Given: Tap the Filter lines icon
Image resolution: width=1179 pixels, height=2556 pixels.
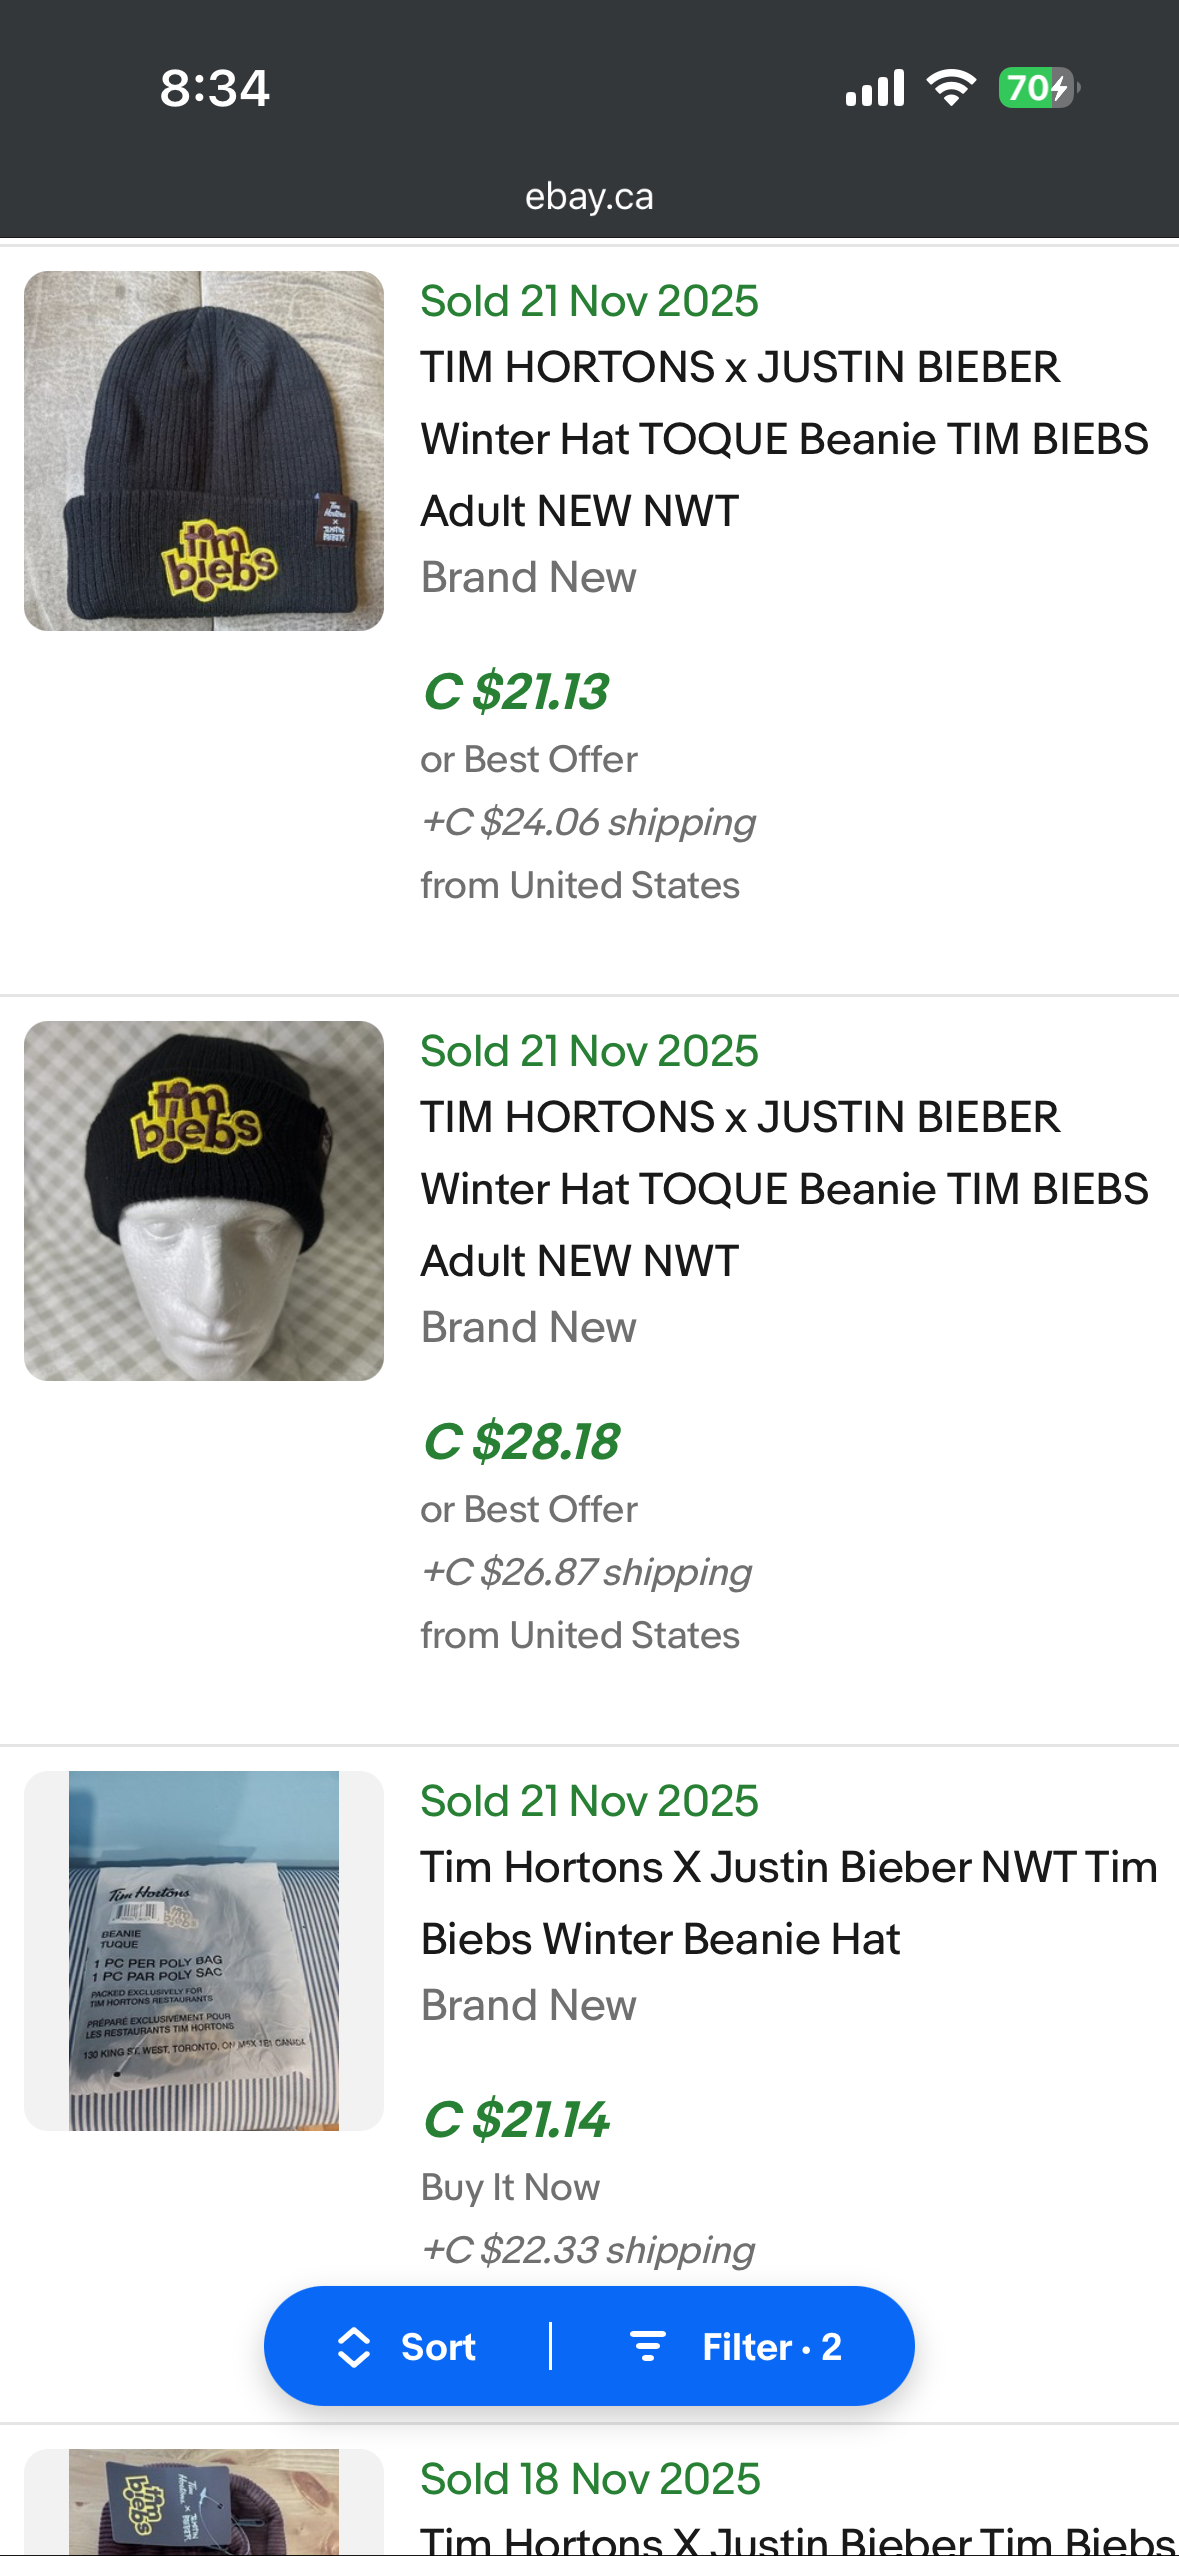Looking at the screenshot, I should point(647,2346).
